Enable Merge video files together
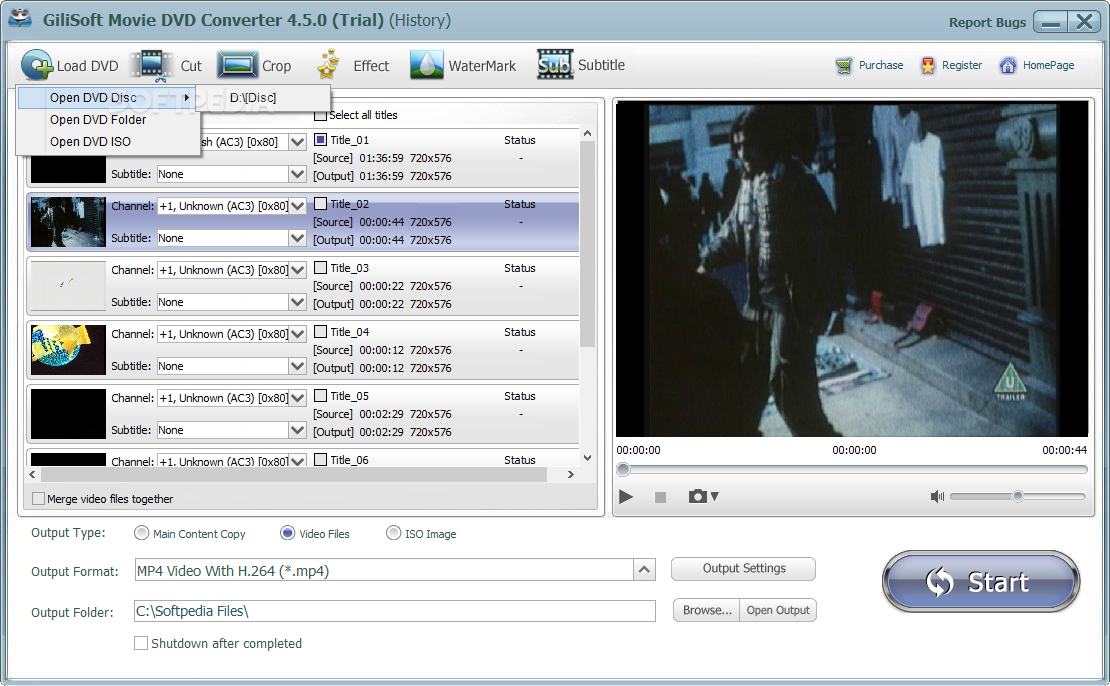 tap(39, 498)
